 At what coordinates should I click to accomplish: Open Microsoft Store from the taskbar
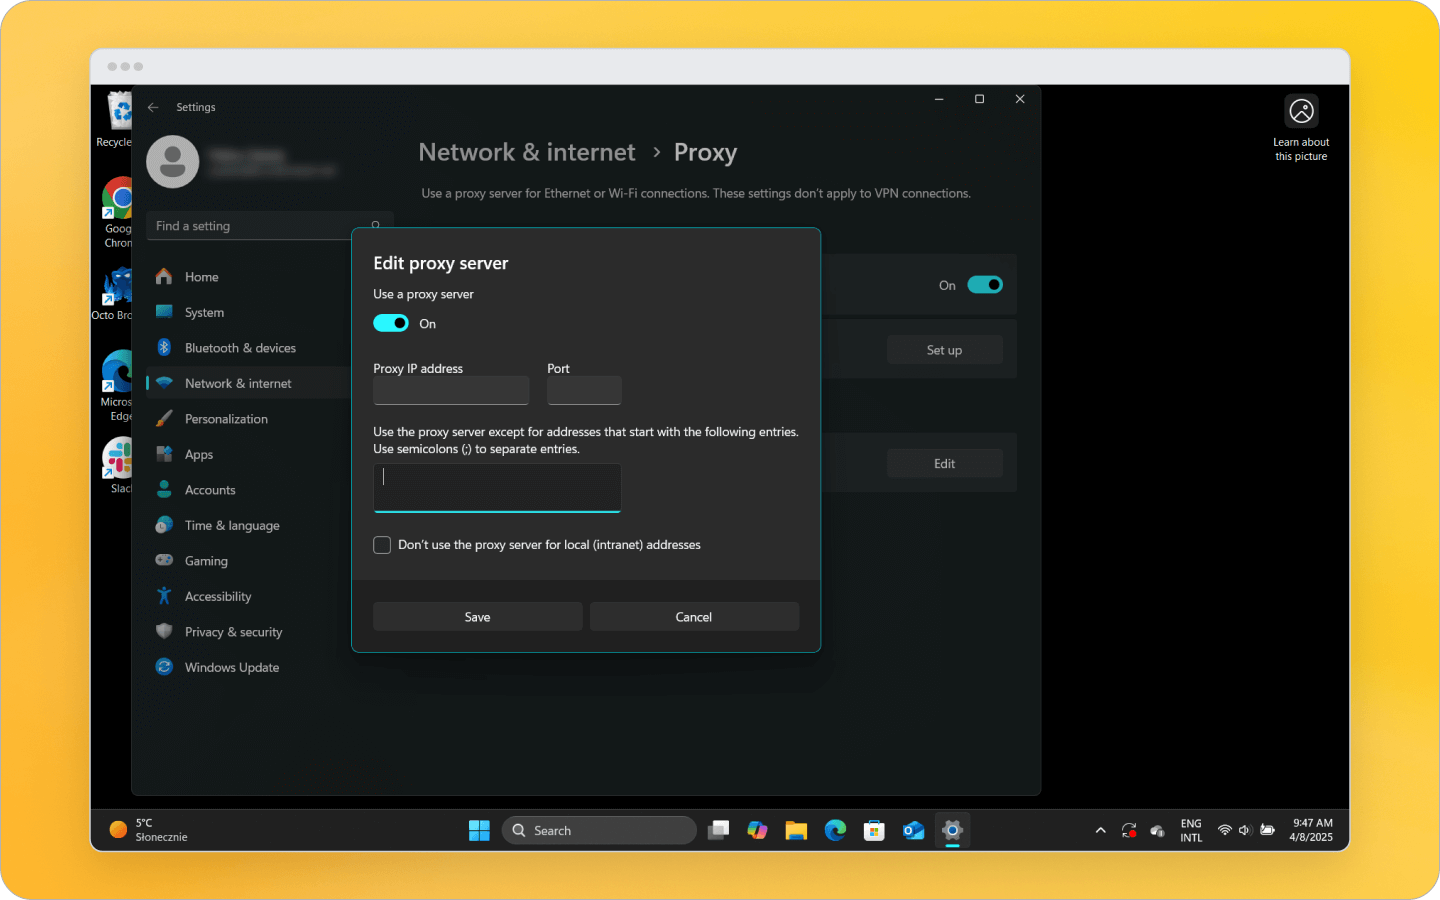[x=874, y=830]
